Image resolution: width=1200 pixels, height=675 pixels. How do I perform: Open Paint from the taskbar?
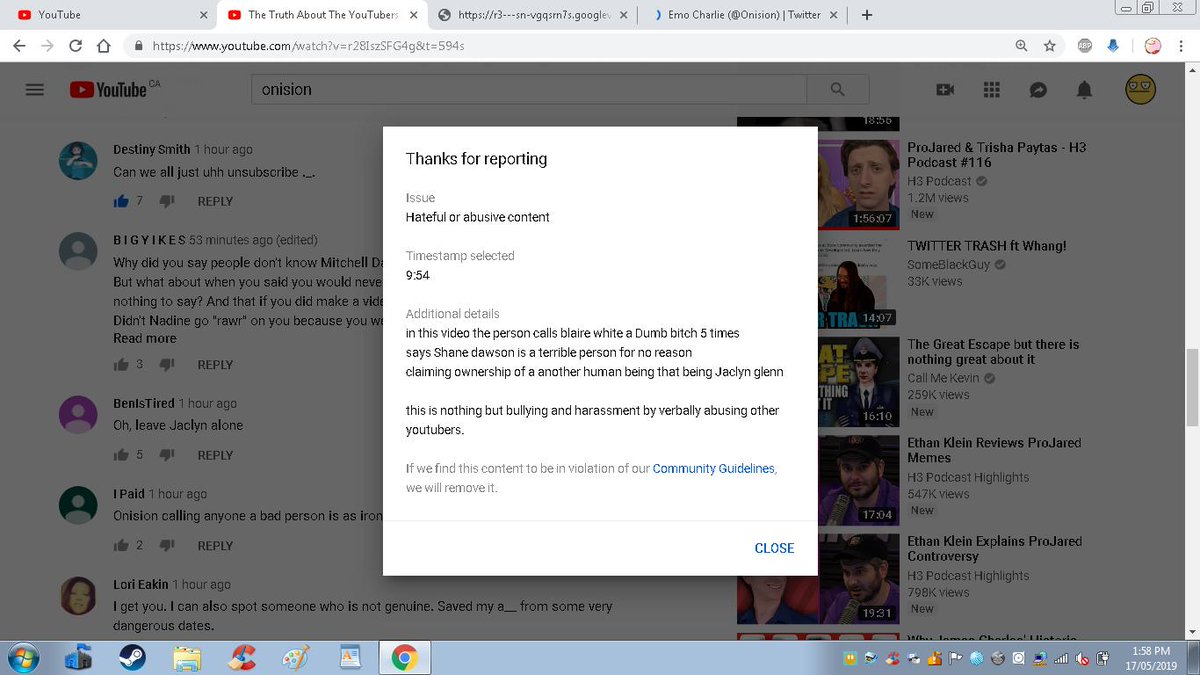click(x=295, y=657)
